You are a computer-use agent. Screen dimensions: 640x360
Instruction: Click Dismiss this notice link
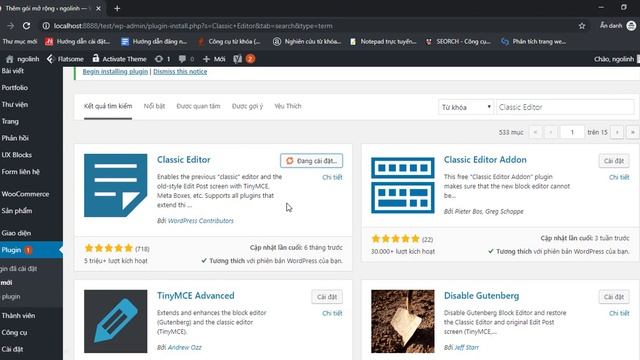pyautogui.click(x=180, y=71)
